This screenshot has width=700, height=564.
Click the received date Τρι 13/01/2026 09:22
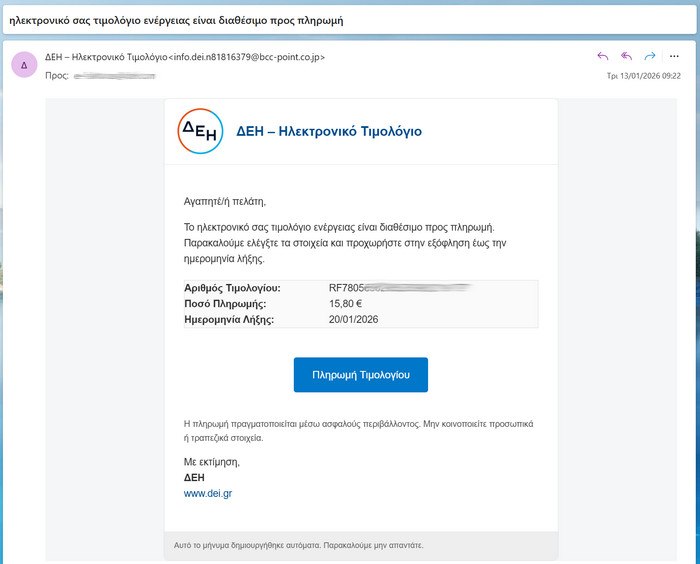click(643, 75)
